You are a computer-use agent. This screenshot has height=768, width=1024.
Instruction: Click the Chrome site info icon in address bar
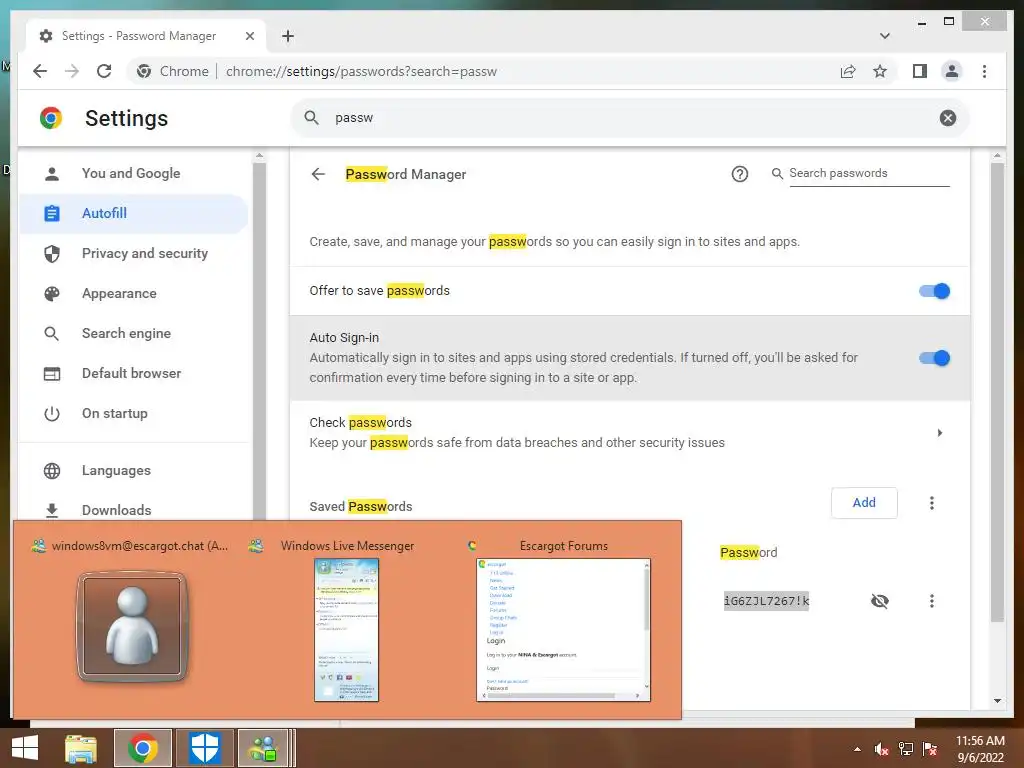[144, 71]
